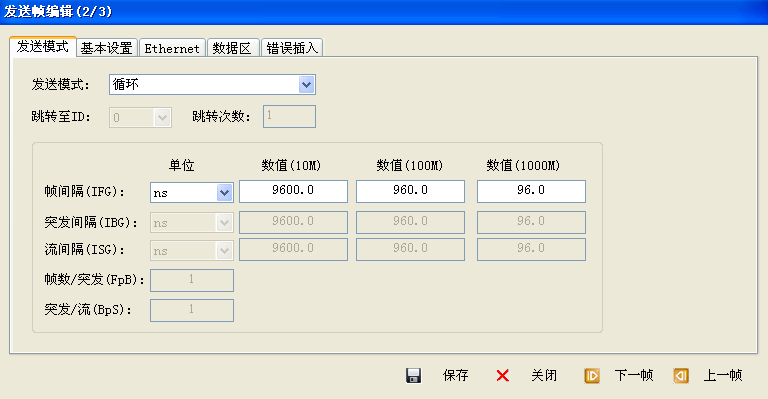The image size is (768, 399).
Task: Switch to the 发送模式 tab
Action: pos(43,47)
